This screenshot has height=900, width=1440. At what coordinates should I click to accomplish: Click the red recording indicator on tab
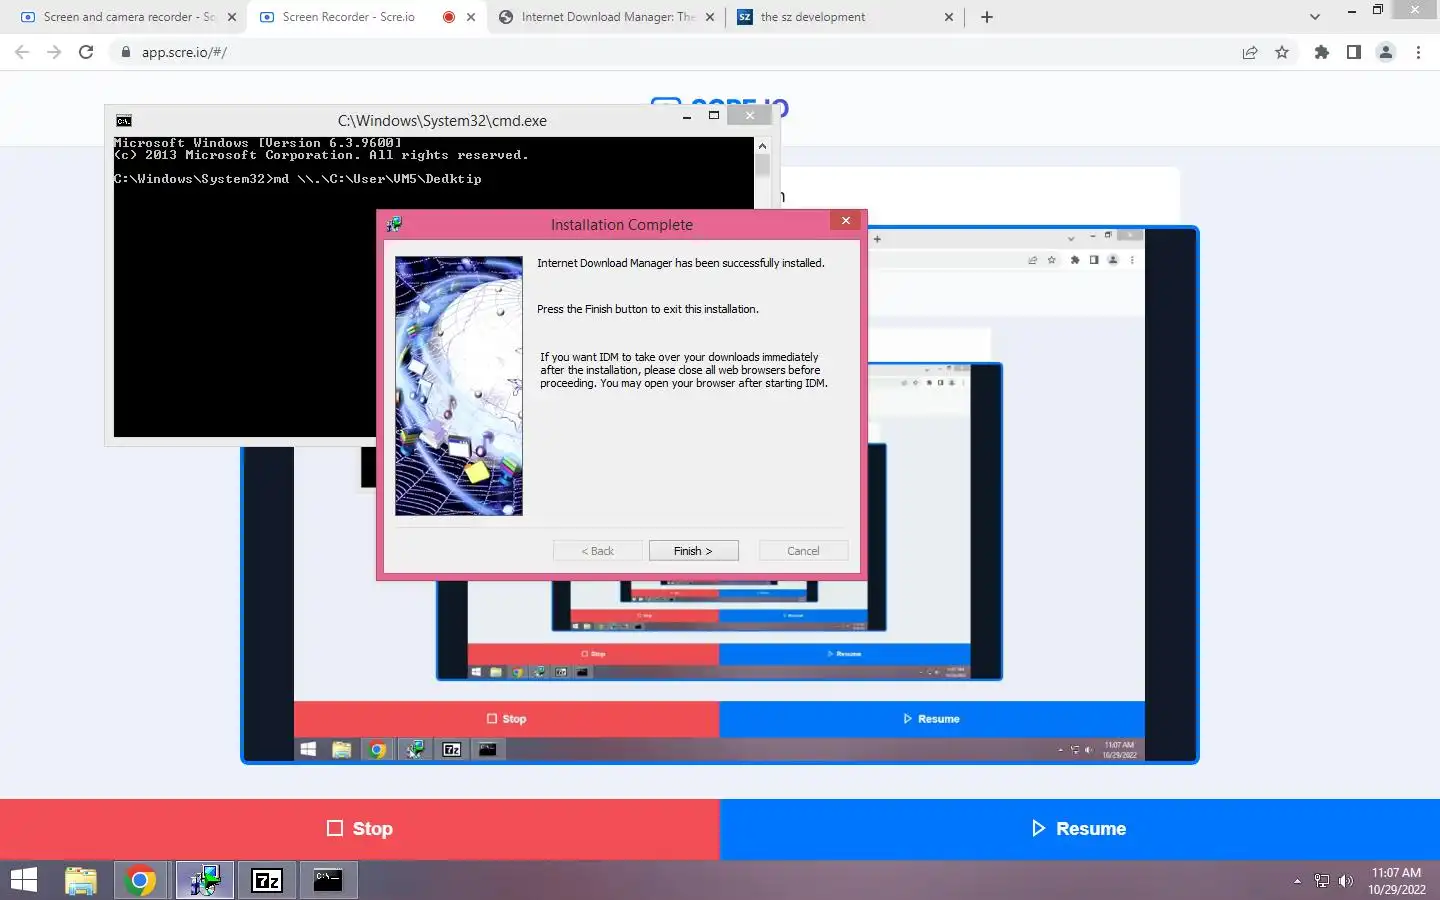coord(449,17)
